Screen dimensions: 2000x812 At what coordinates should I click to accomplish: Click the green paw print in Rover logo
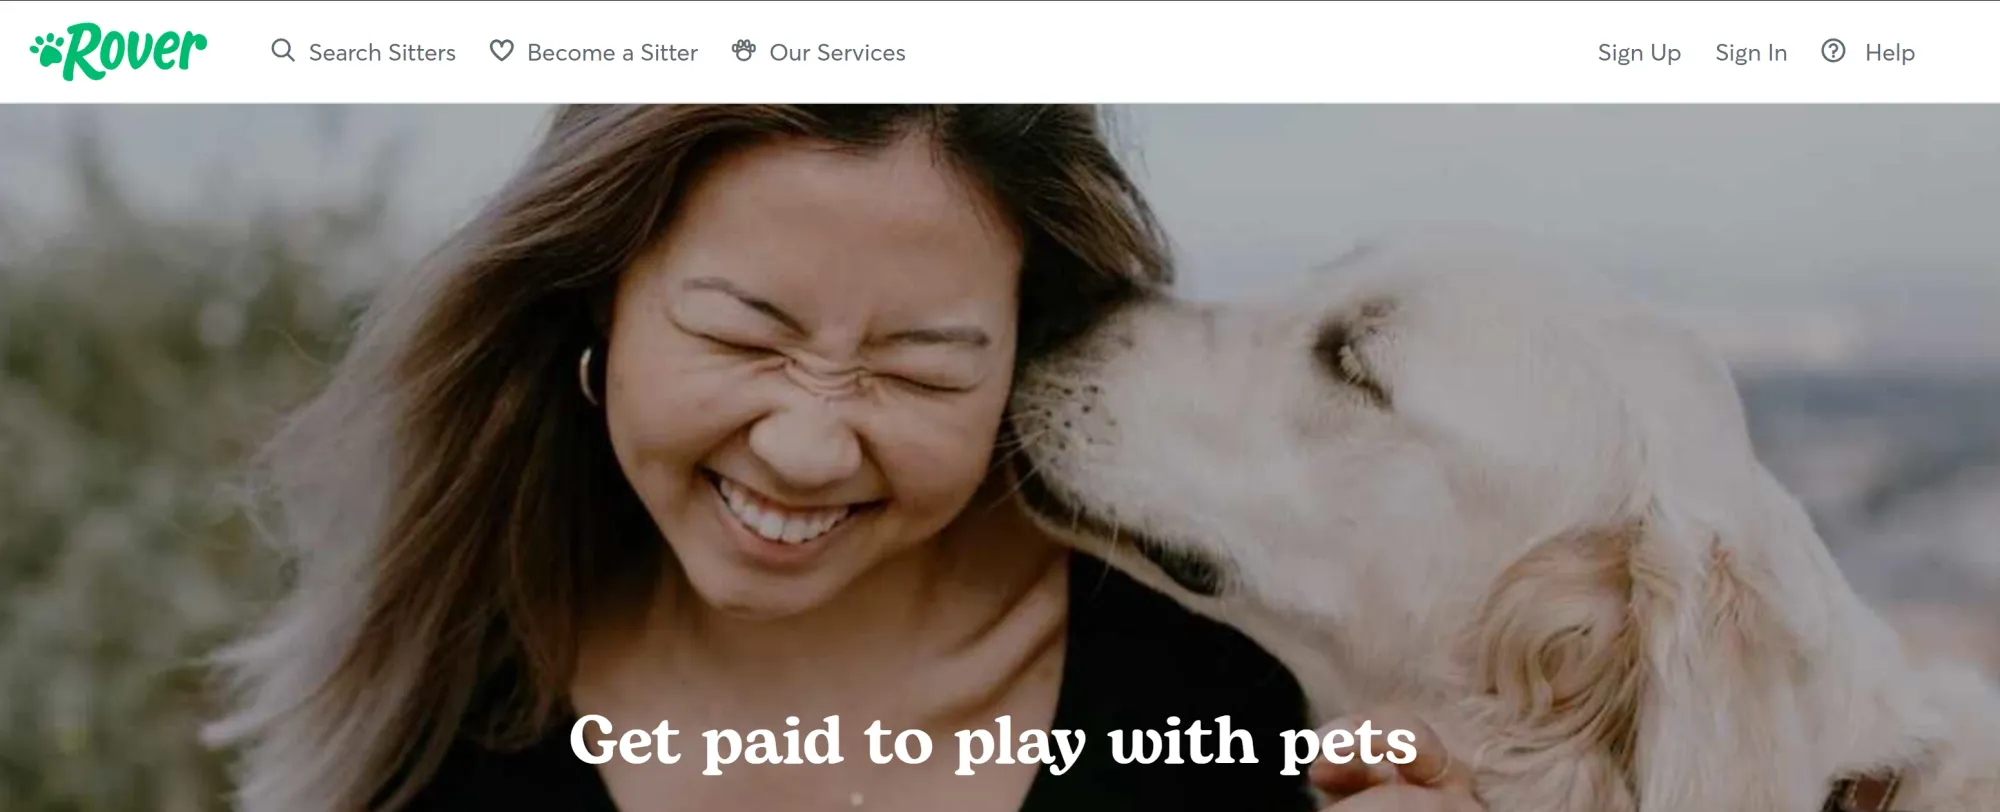[x=47, y=50]
